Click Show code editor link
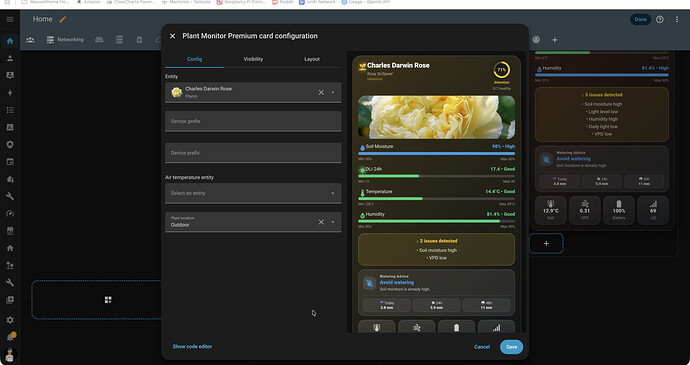Screen dimensions: 690x365 click(192, 347)
